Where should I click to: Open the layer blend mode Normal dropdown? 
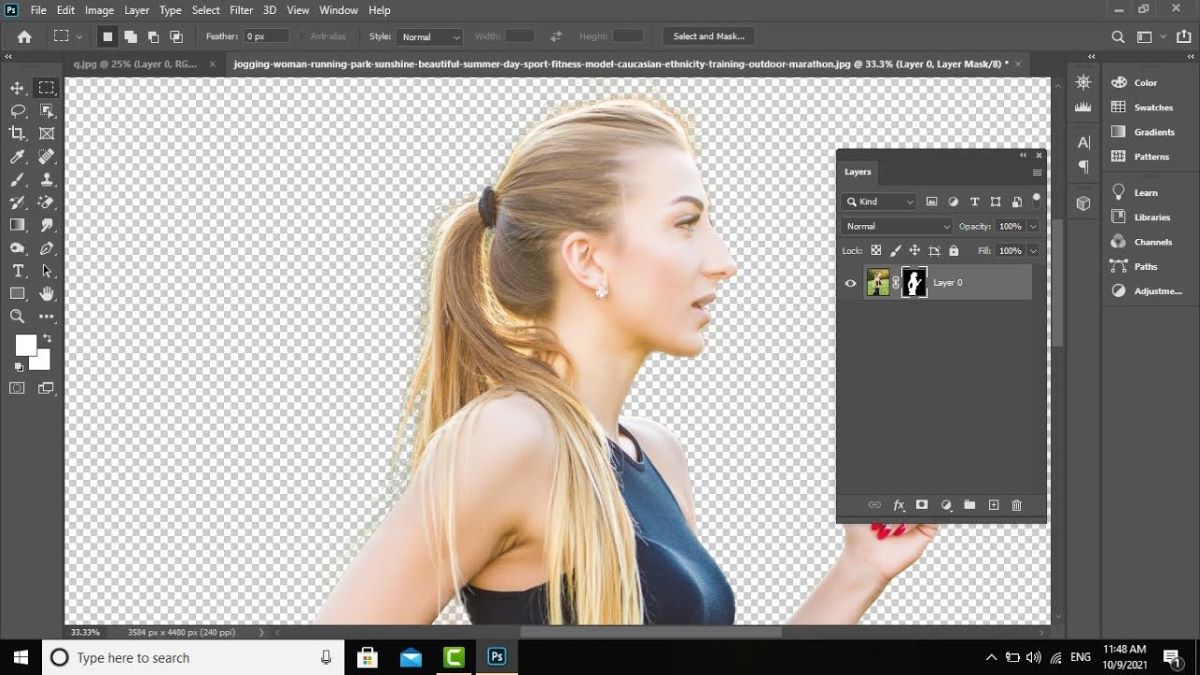[x=897, y=226]
